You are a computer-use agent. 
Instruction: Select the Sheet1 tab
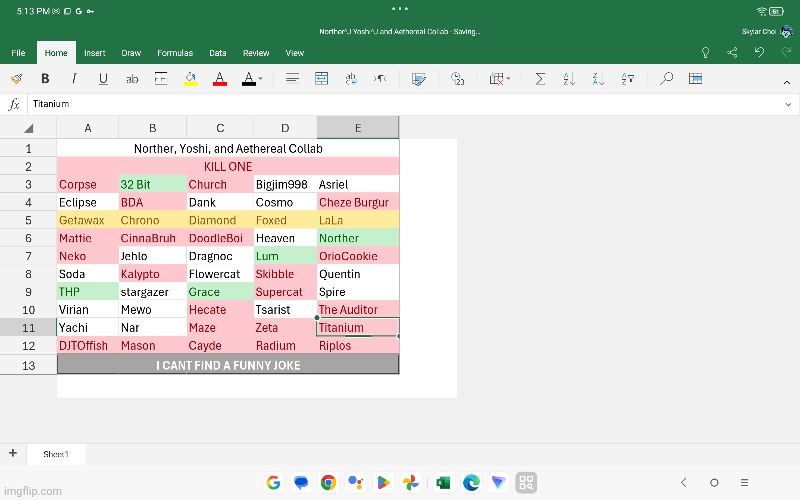[x=56, y=454]
